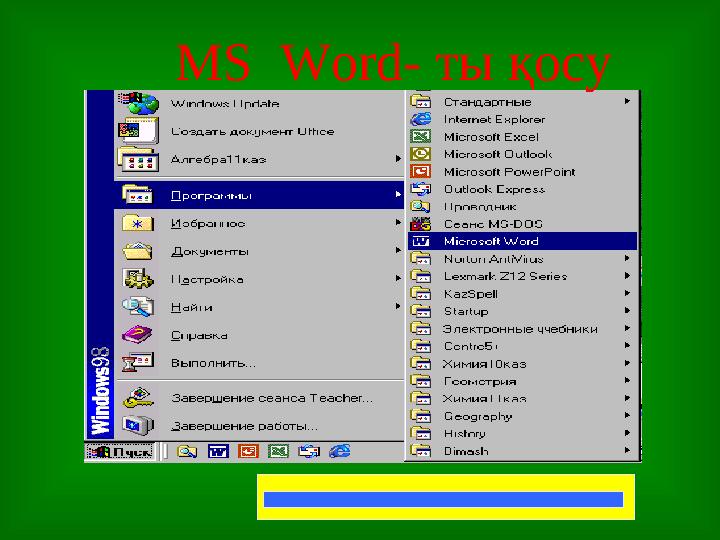Choose Выполнить... run command
This screenshot has width=720, height=540.
click(259, 363)
